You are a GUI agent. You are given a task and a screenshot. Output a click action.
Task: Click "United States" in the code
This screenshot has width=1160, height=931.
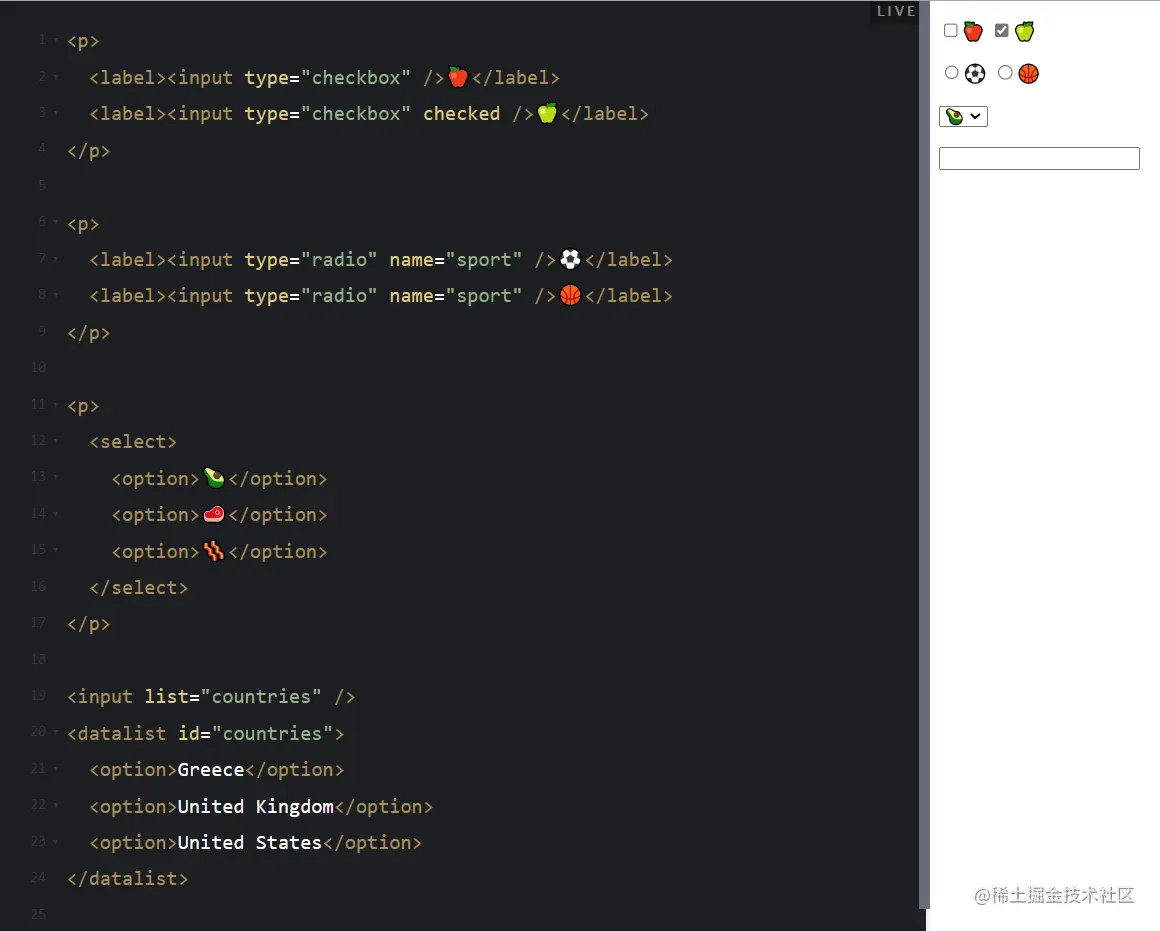[249, 843]
